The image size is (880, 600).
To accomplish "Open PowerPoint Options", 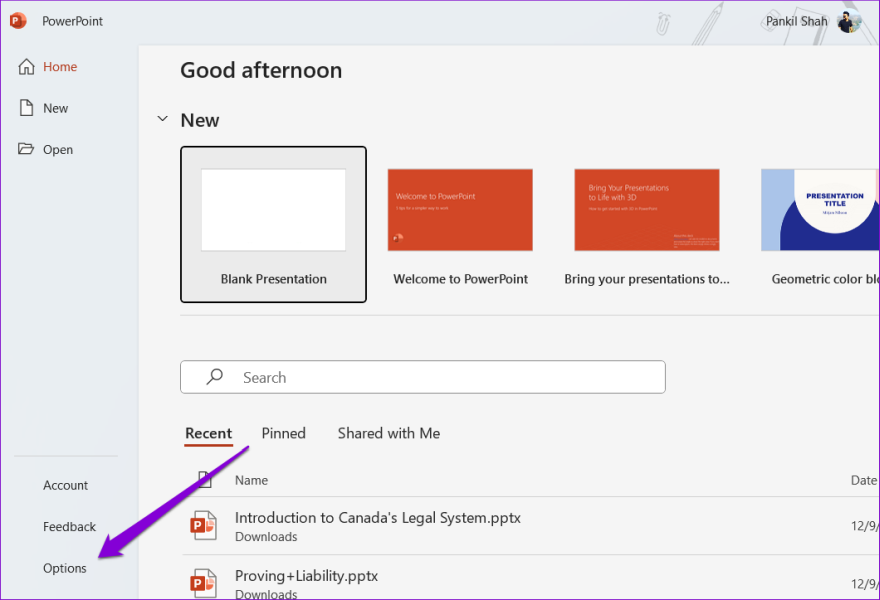I will point(64,568).
